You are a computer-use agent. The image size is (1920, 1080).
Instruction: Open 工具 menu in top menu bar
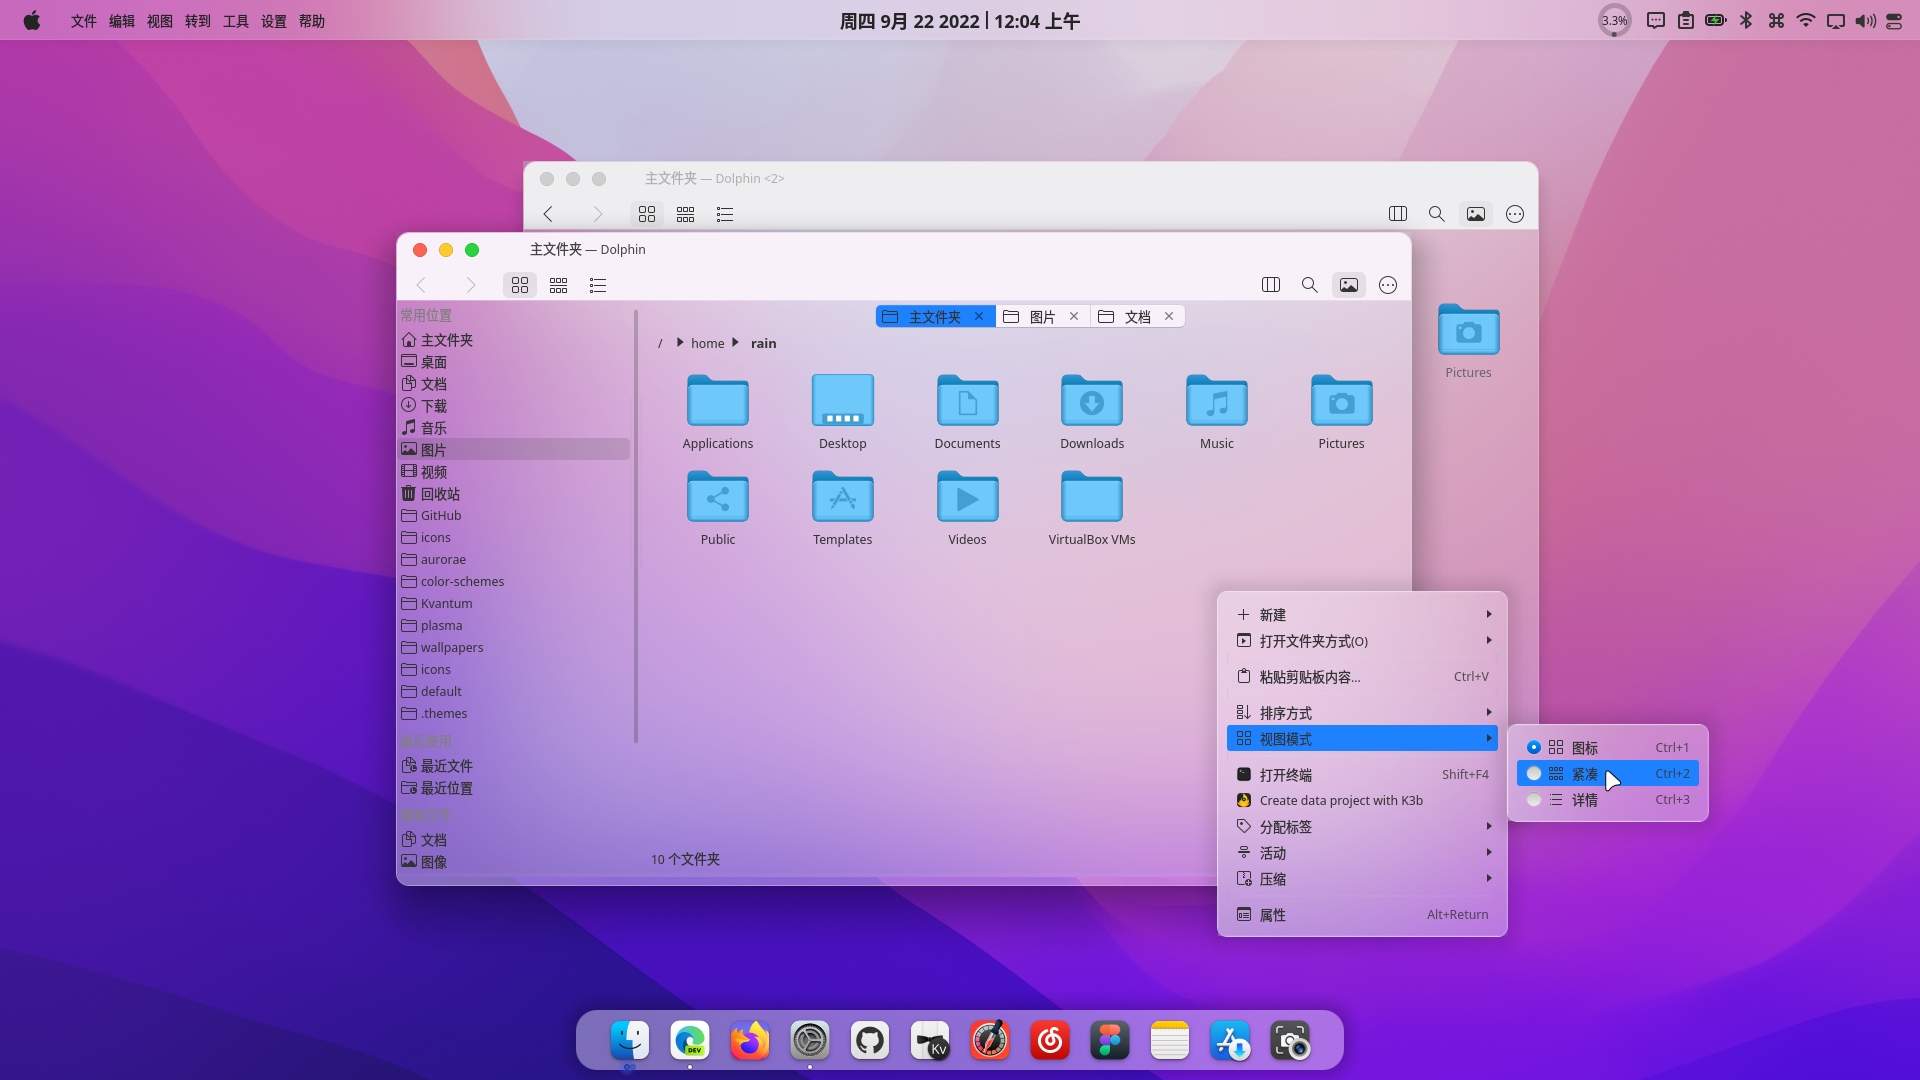(x=236, y=21)
